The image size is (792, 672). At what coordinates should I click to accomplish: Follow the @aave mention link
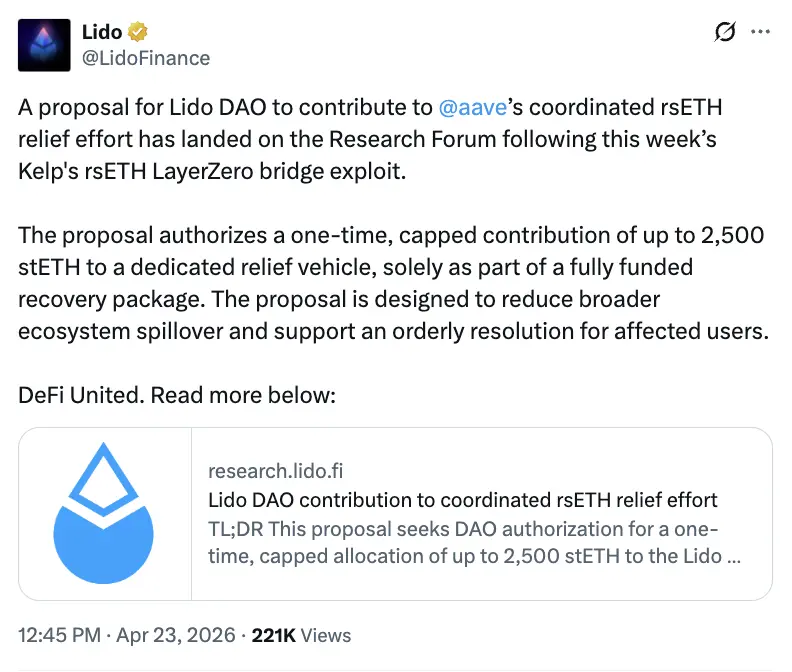(472, 108)
